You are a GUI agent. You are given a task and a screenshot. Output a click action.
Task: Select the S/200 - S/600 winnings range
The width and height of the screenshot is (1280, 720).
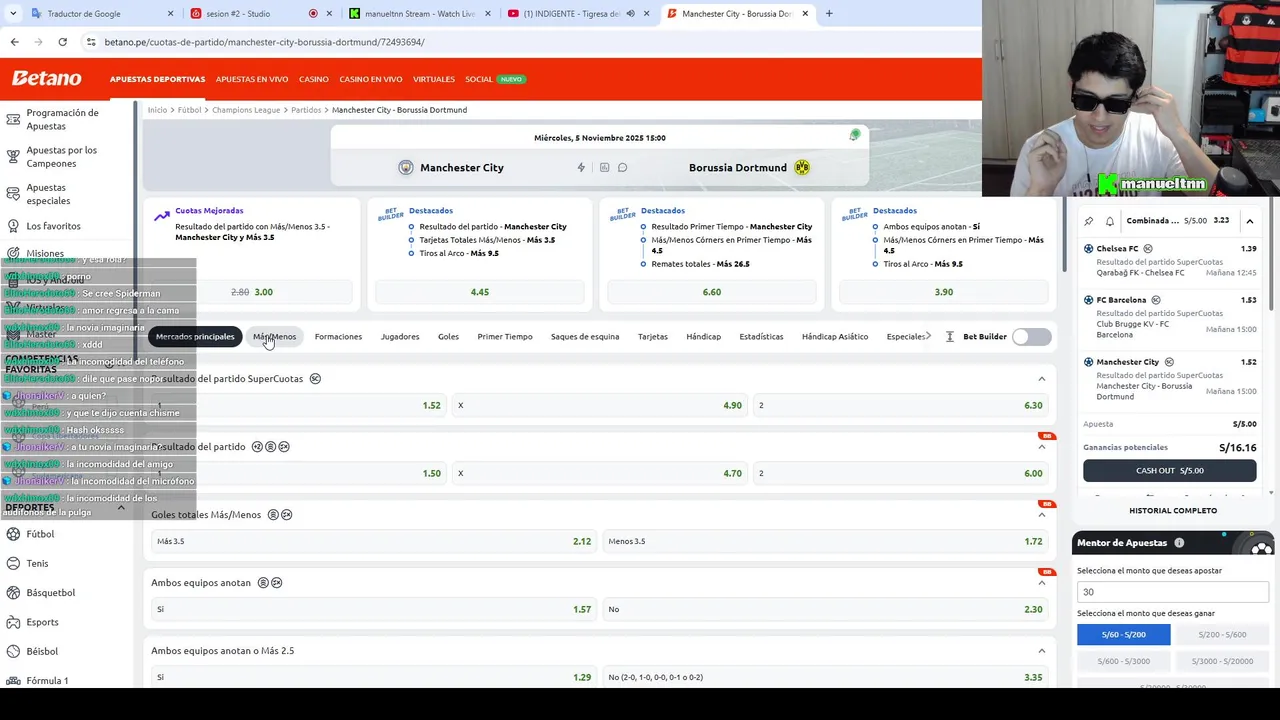[x=1222, y=635]
